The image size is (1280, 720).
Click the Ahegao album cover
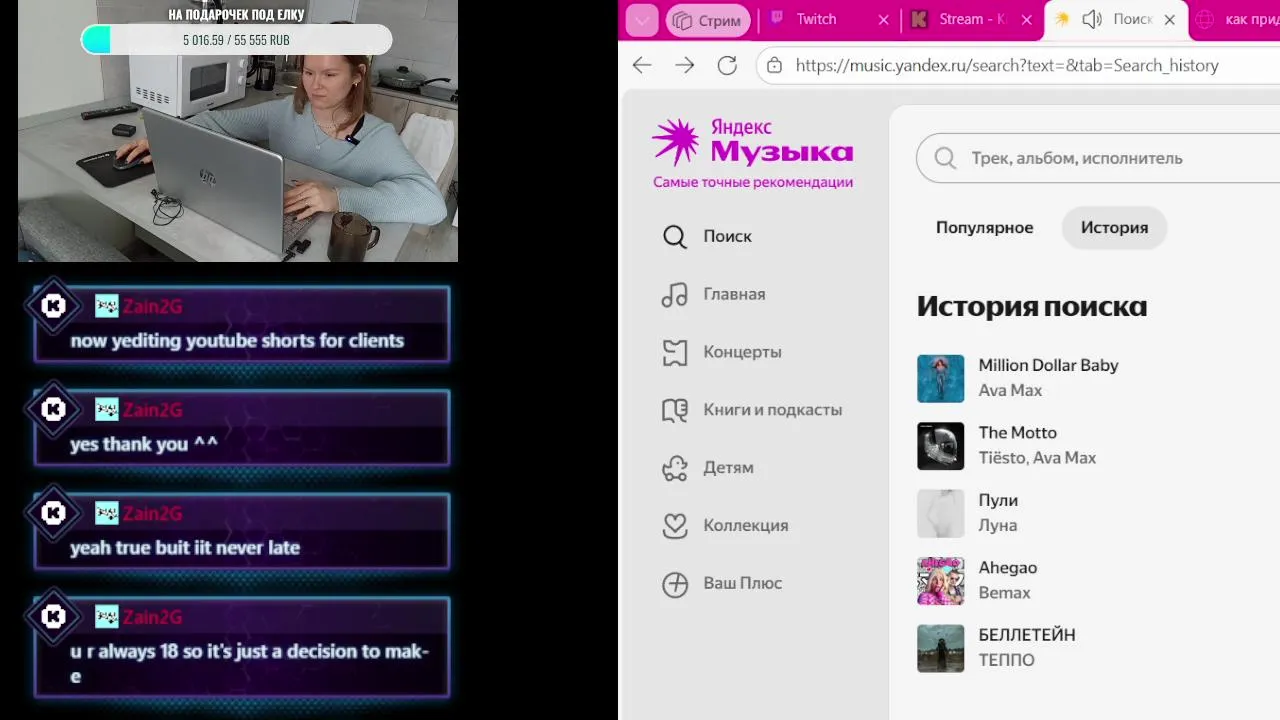coord(941,581)
